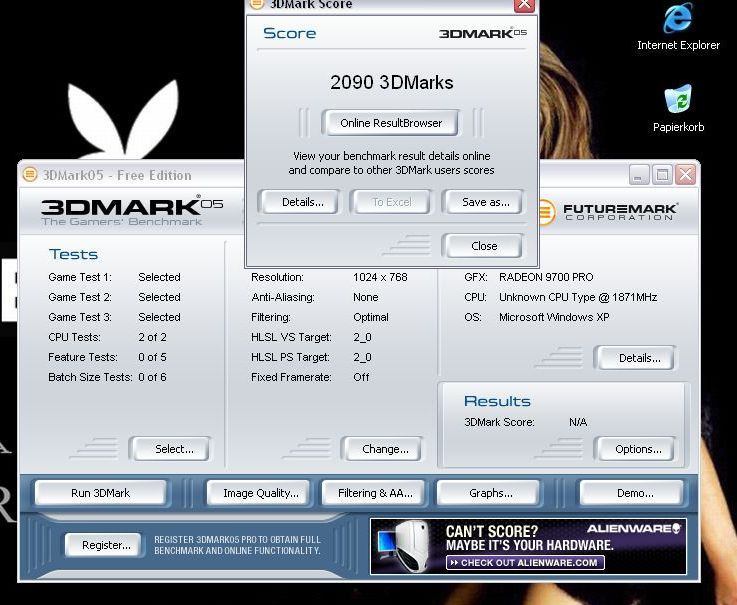Click the Score heading in dialog
The width and height of the screenshot is (737, 605).
click(290, 33)
